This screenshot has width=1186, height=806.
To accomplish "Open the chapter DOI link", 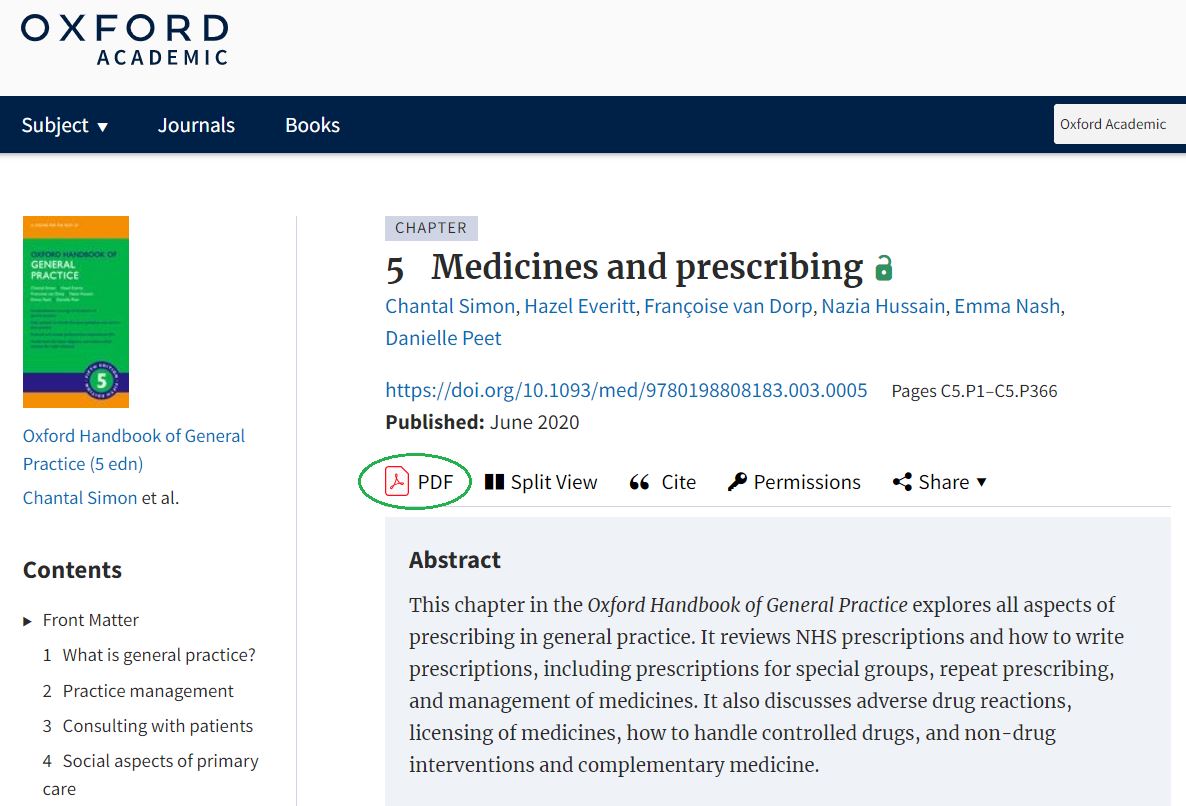I will click(x=626, y=390).
